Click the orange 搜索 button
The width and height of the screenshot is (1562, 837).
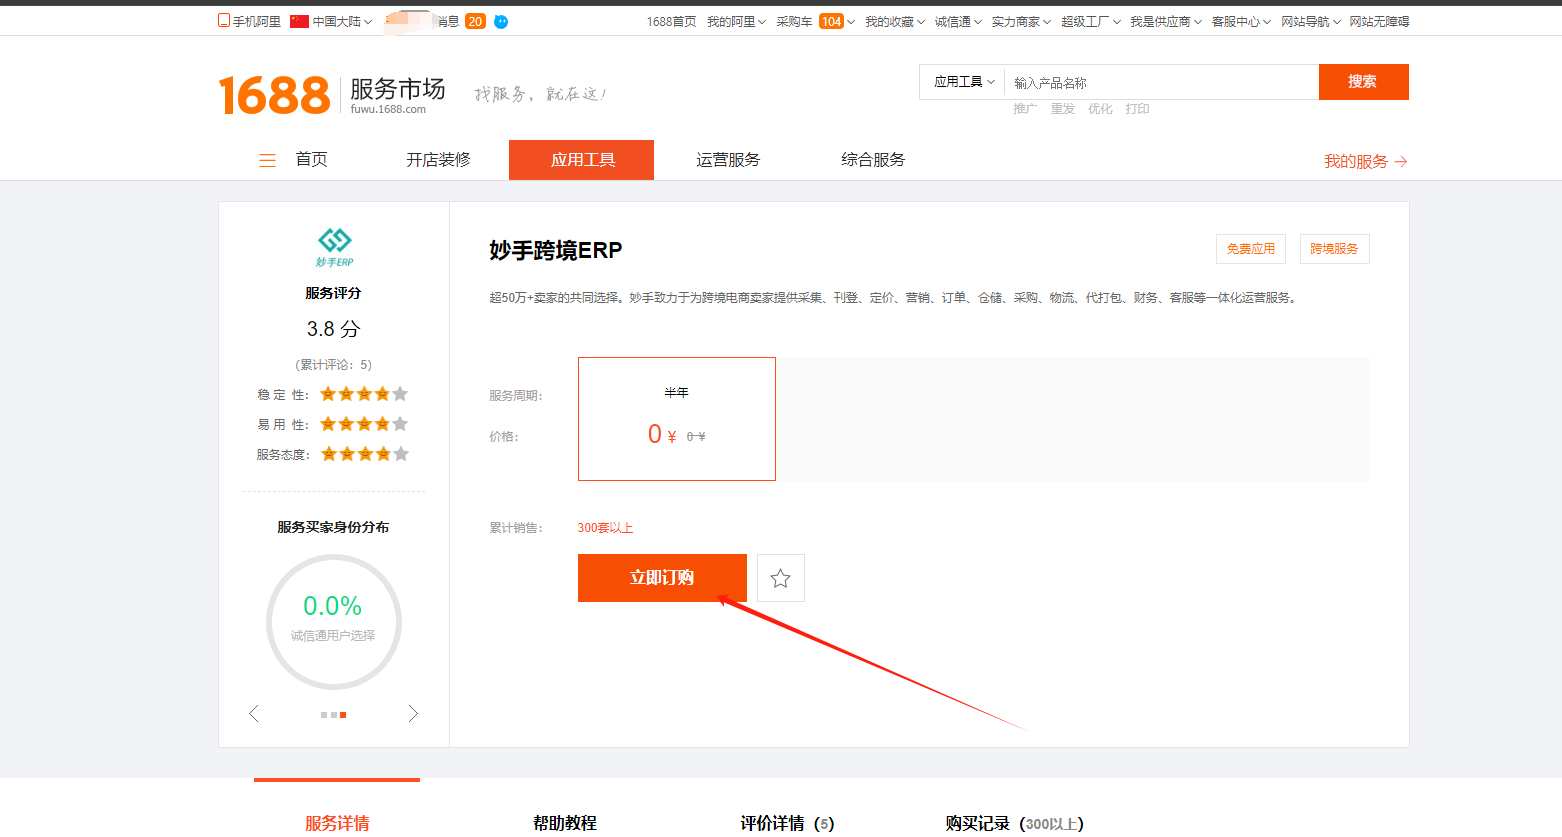pyautogui.click(x=1363, y=82)
